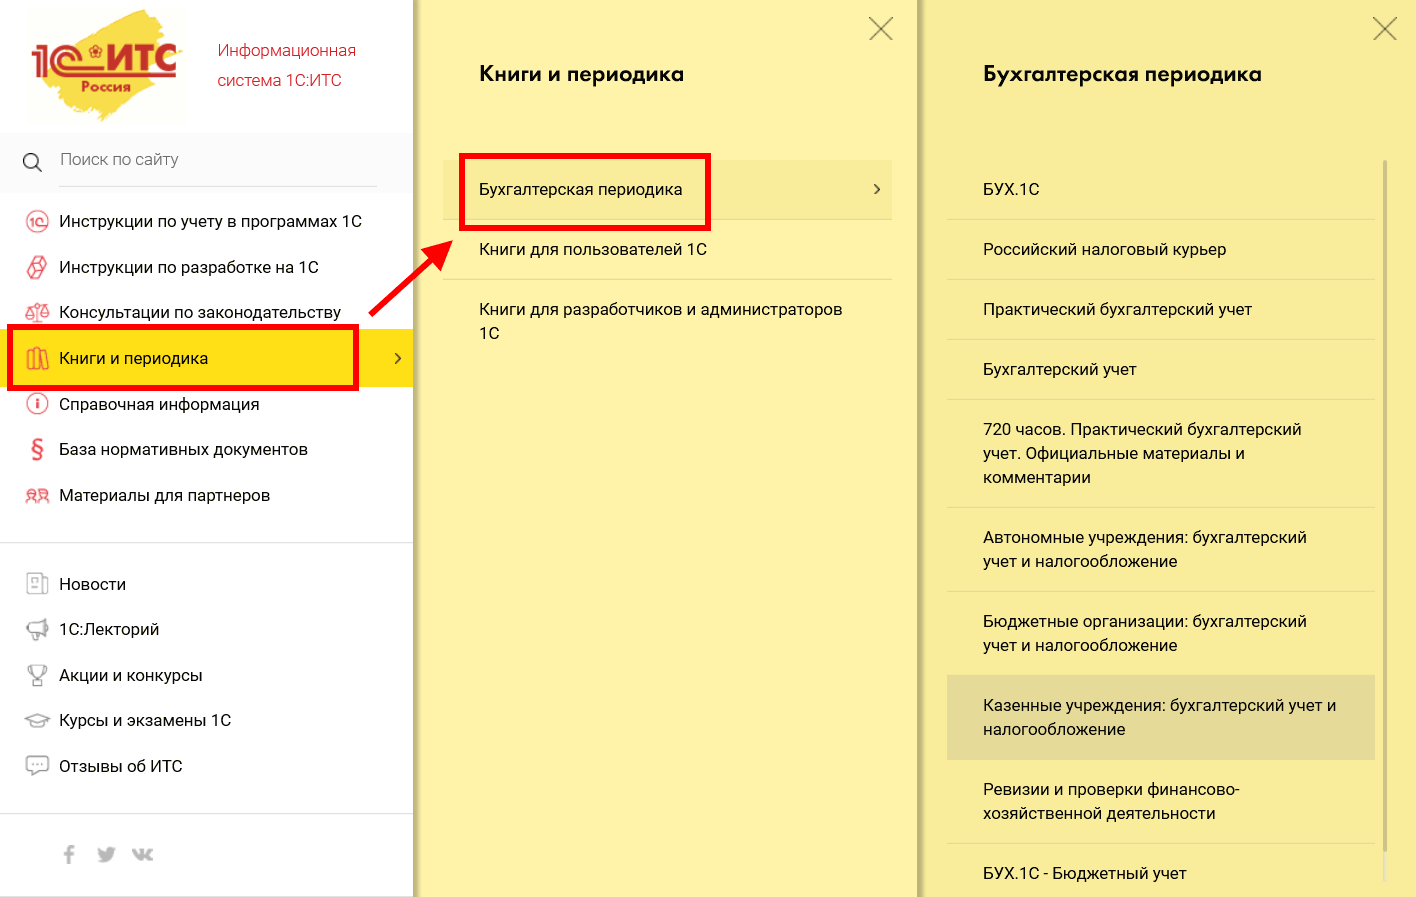Open the Twitter social link
The width and height of the screenshot is (1416, 897).
click(106, 854)
